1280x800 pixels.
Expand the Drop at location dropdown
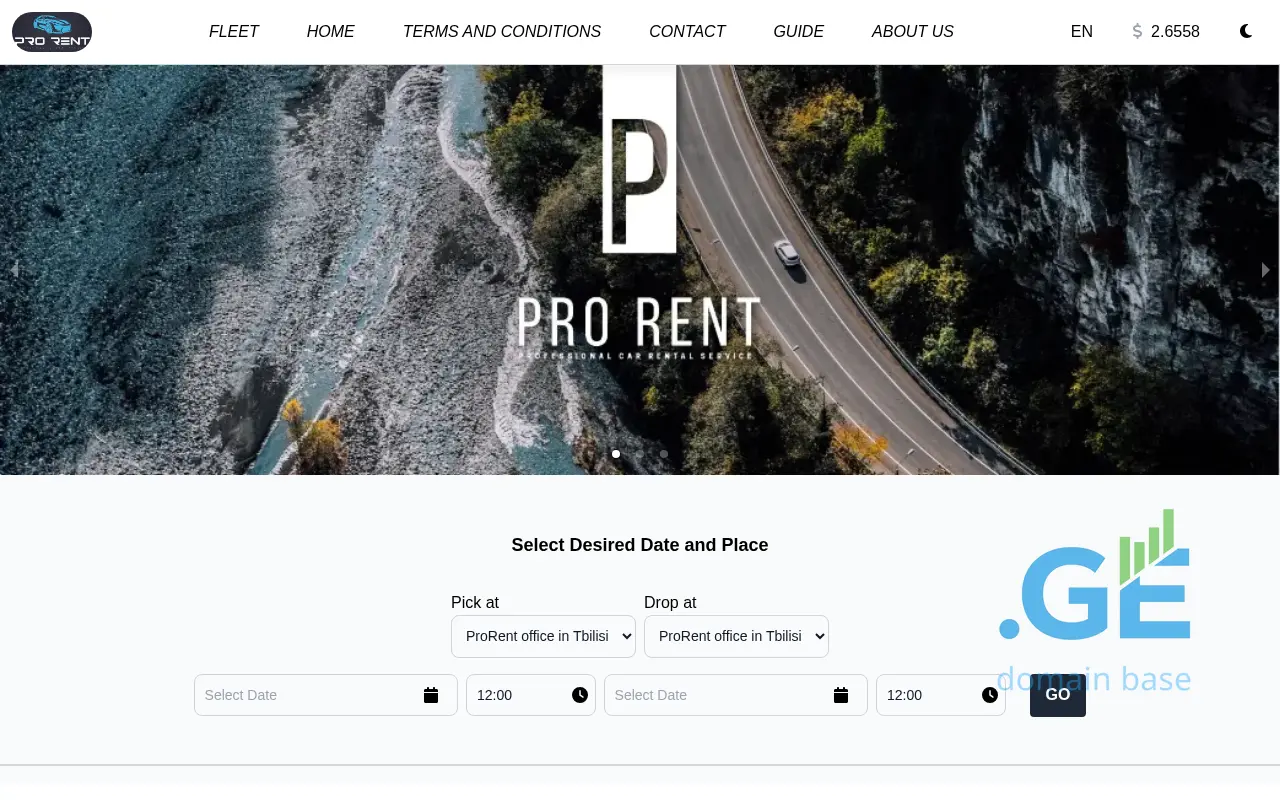click(736, 636)
